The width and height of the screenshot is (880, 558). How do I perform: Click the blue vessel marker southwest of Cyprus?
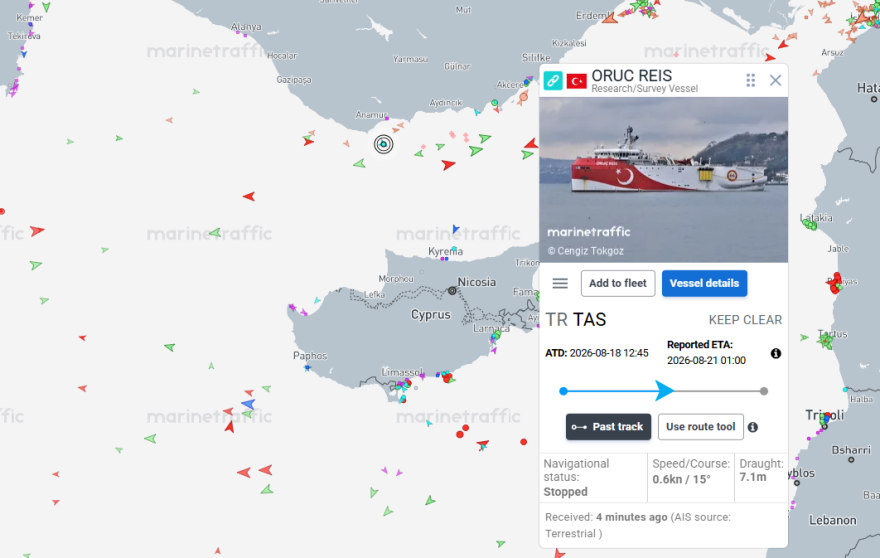tap(248, 404)
